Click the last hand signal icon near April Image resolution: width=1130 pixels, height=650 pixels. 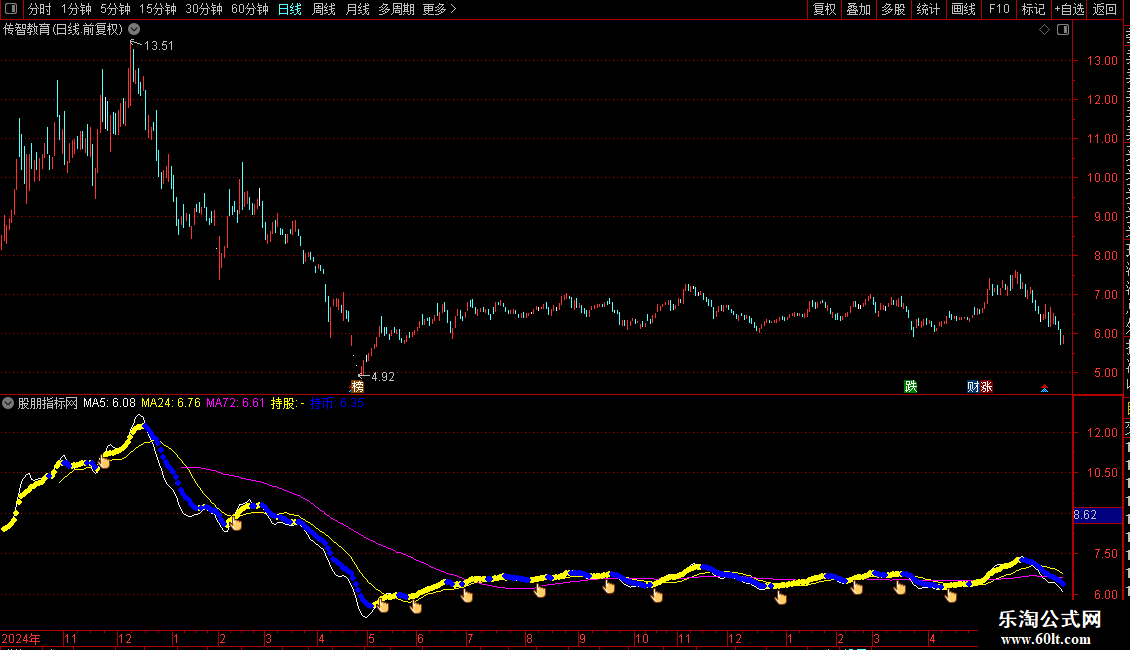pyautogui.click(x=951, y=595)
